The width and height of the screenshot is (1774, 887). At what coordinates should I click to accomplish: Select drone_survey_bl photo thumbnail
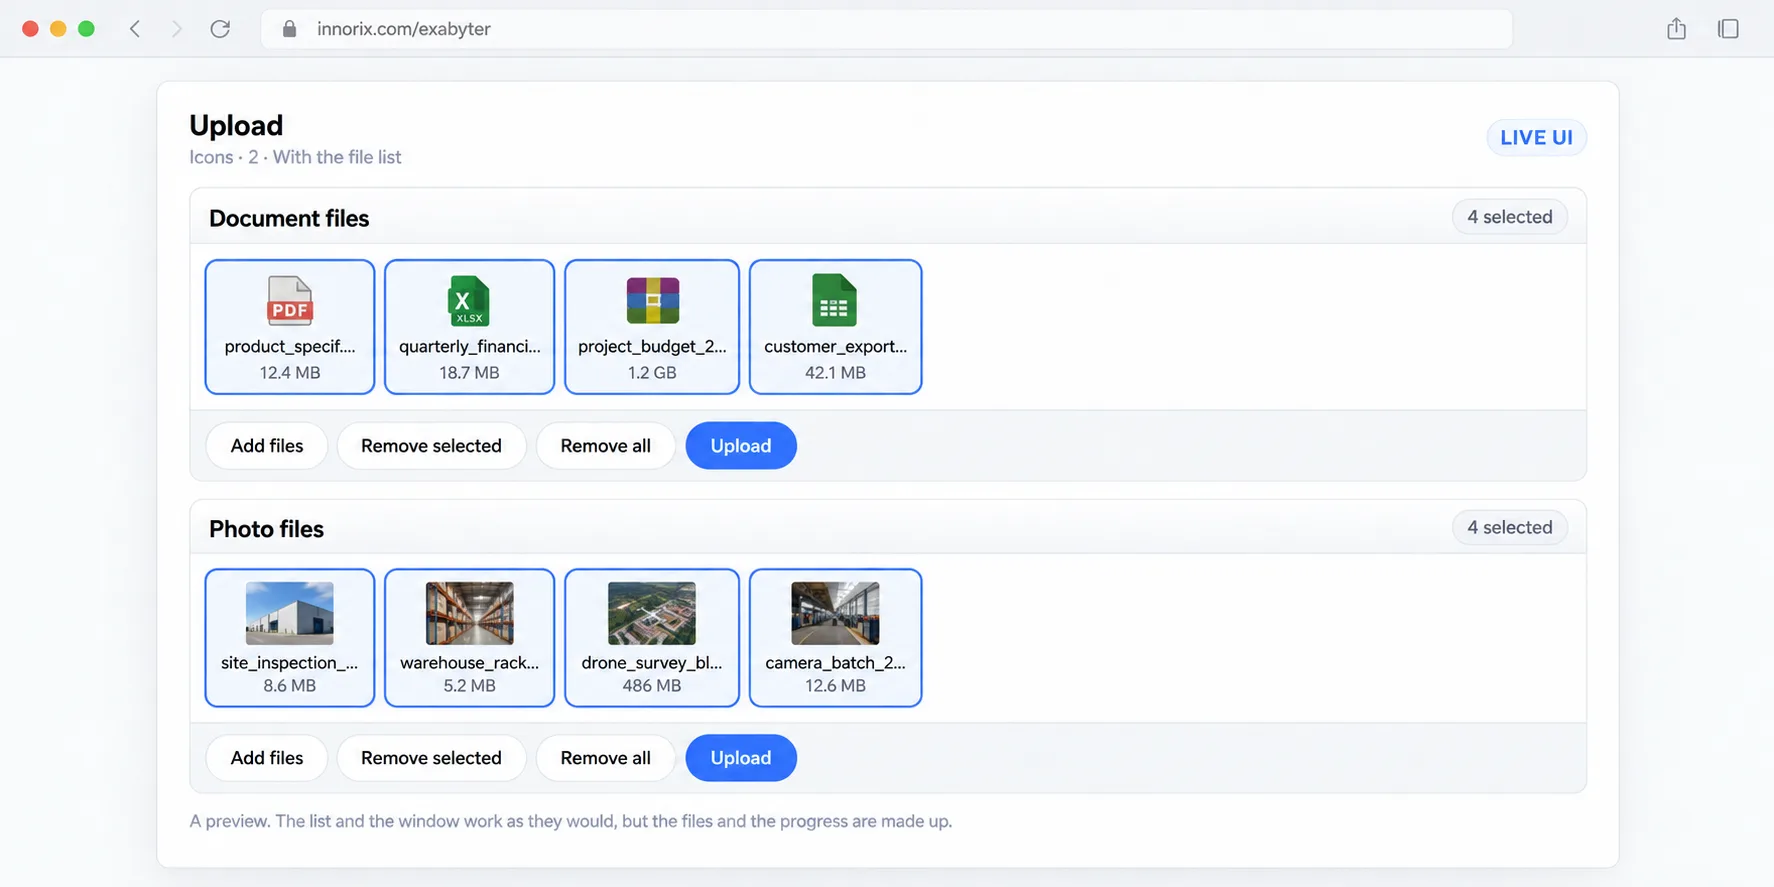652,613
